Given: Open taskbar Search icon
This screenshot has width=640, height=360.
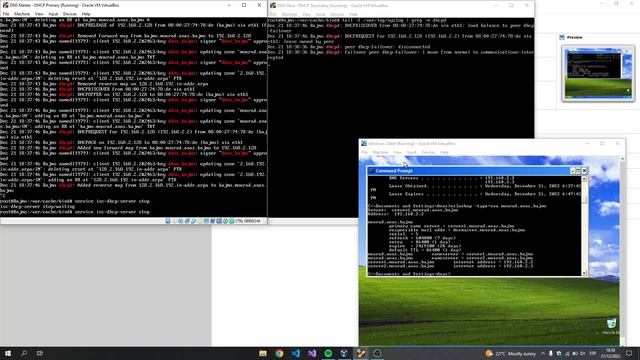Looking at the screenshot, I should [x=24, y=353].
